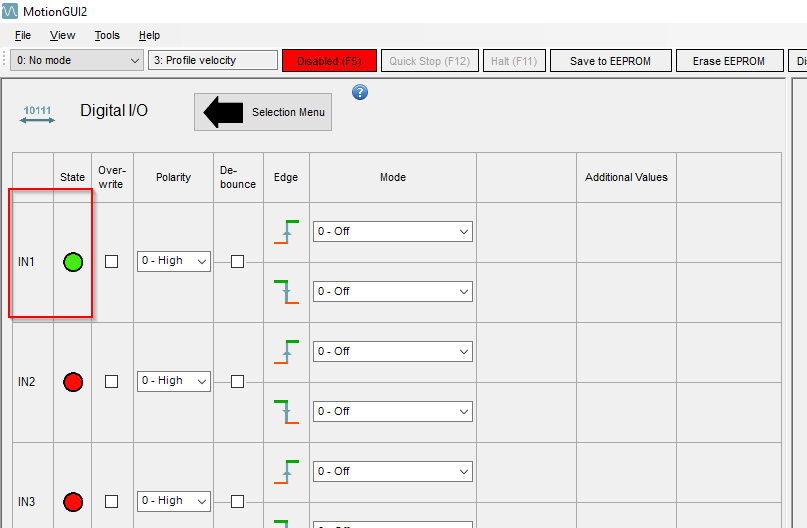Image resolution: width=807 pixels, height=528 pixels.
Task: Click the IN2 row label
Action: 26,381
